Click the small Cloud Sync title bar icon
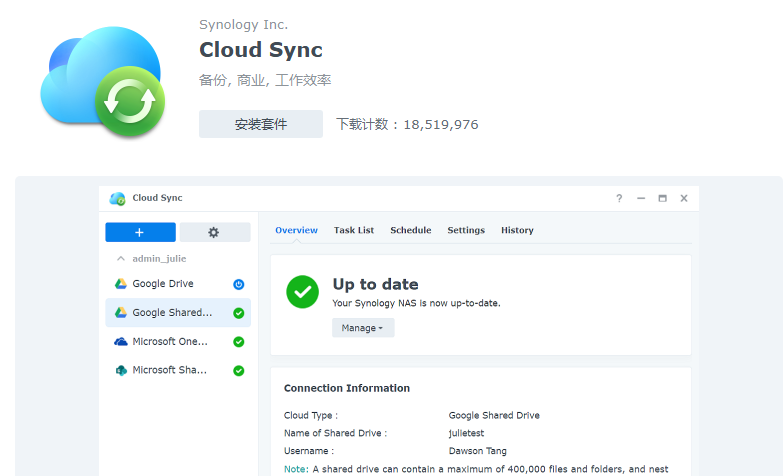The height and width of the screenshot is (476, 783). click(117, 198)
